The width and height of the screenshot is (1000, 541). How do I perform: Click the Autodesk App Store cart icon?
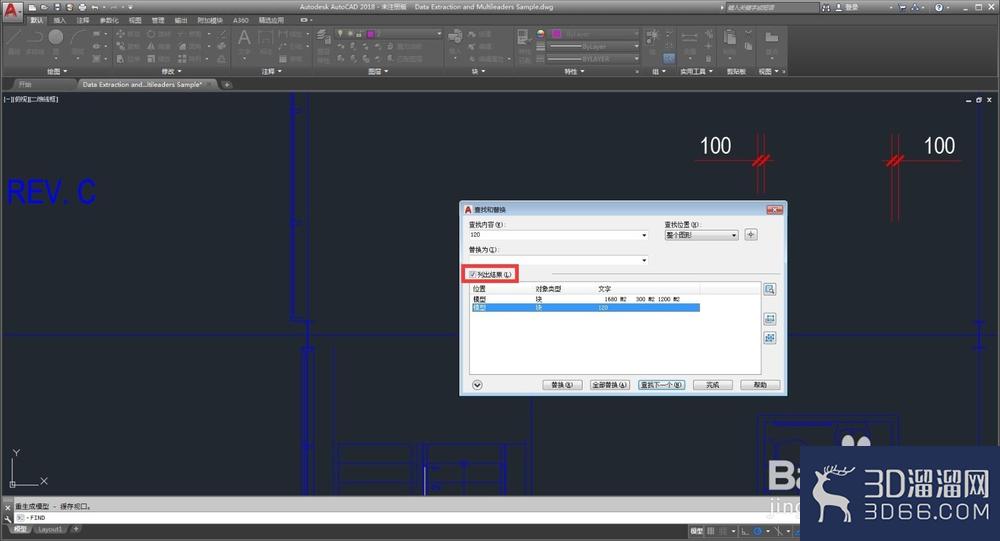(902, 8)
